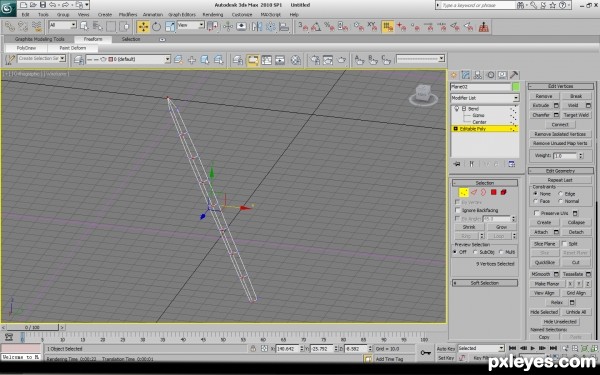Select the Select and Move tool
The image size is (600, 375).
tap(143, 27)
